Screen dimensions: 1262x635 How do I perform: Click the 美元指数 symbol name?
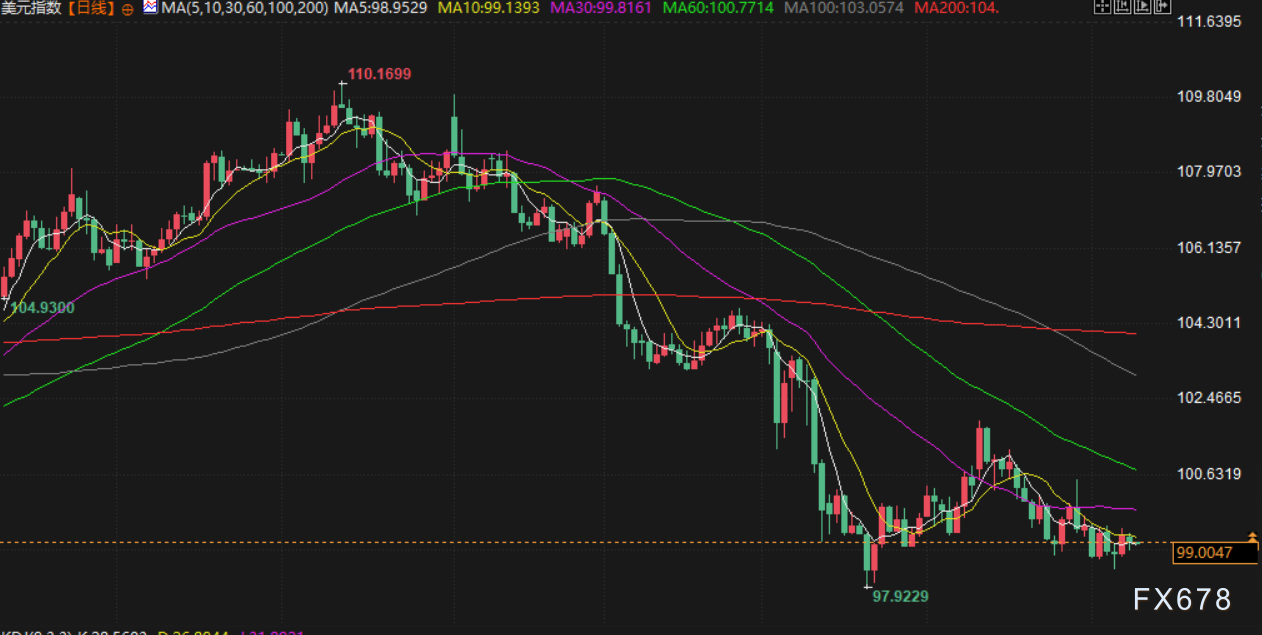click(x=30, y=8)
